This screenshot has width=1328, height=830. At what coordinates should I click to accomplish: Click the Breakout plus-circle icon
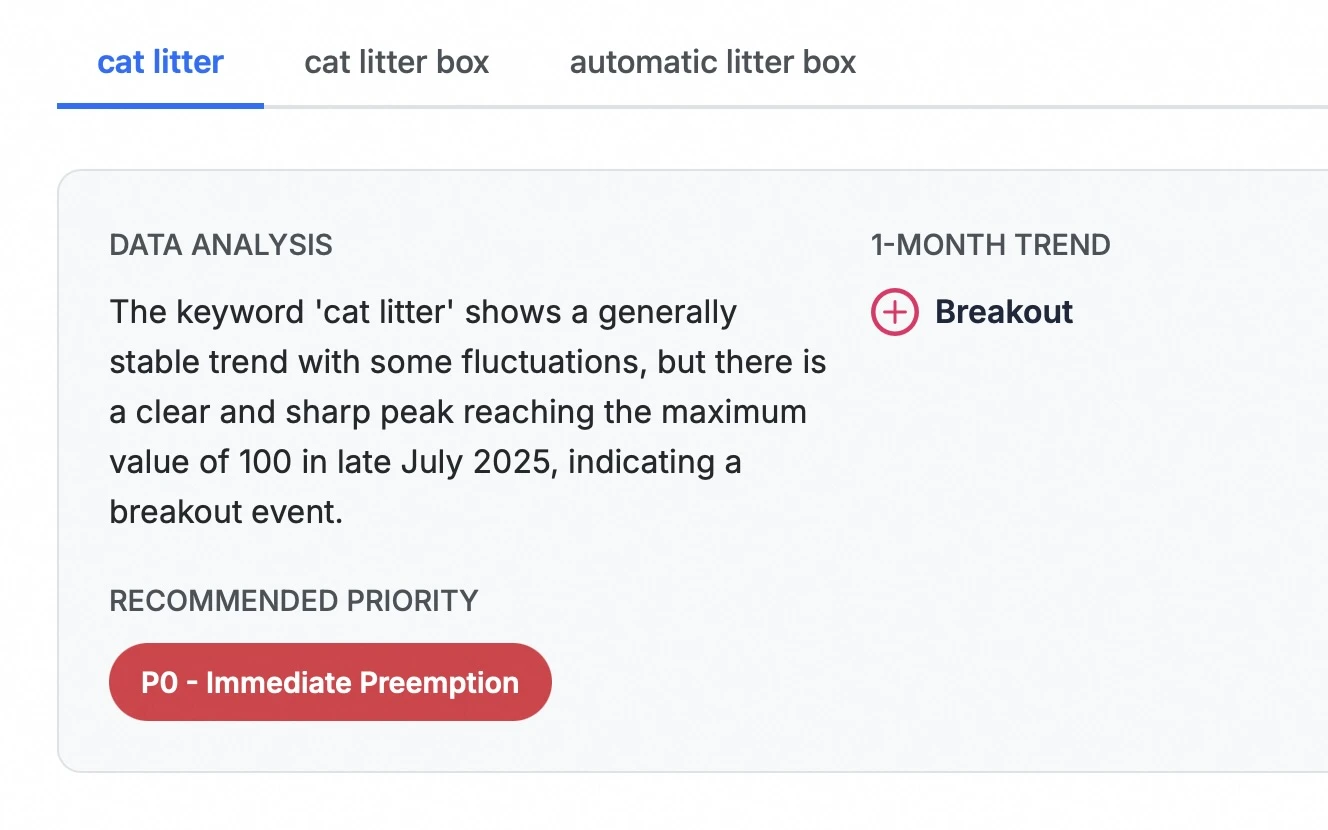point(894,312)
